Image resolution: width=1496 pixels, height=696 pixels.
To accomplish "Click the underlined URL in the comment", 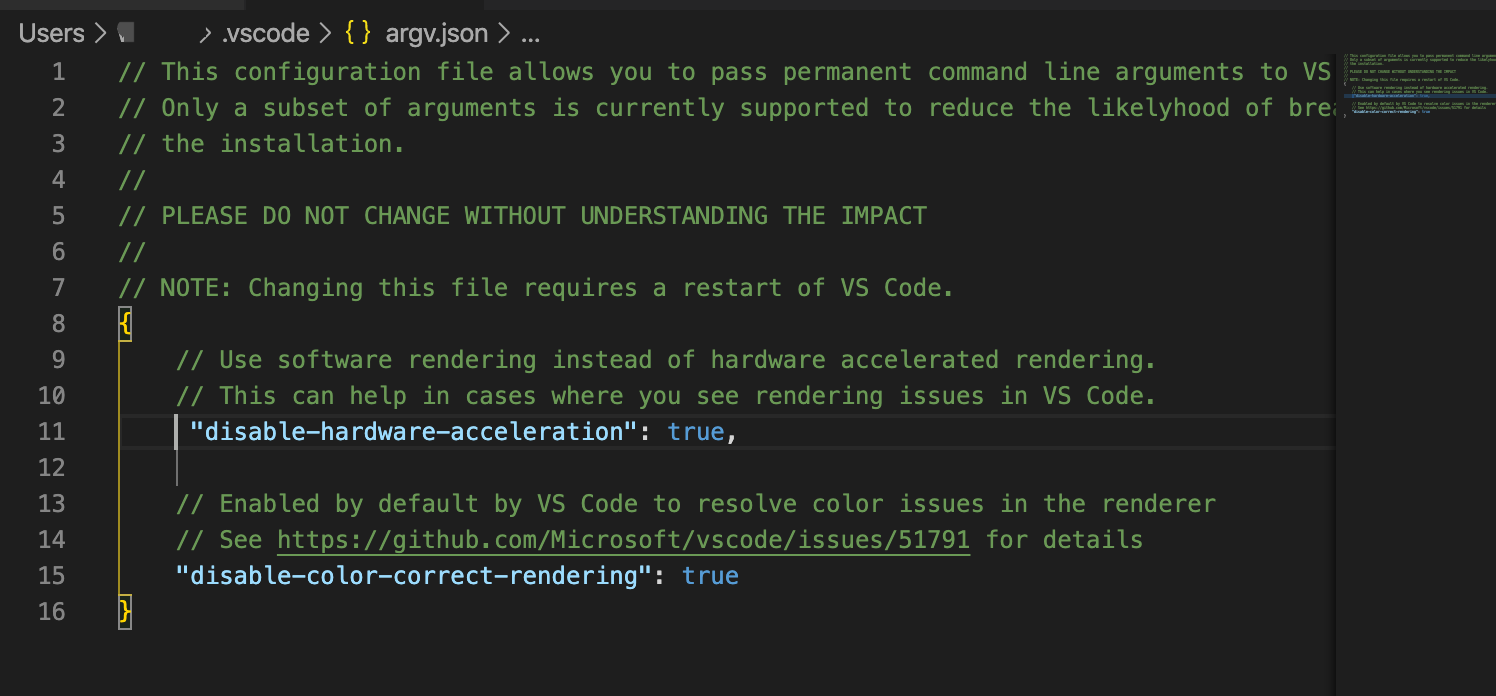I will (x=622, y=539).
